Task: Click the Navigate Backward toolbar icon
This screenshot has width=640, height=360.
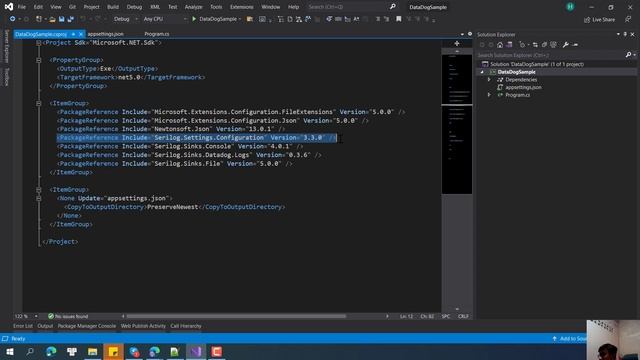Action: (13, 19)
